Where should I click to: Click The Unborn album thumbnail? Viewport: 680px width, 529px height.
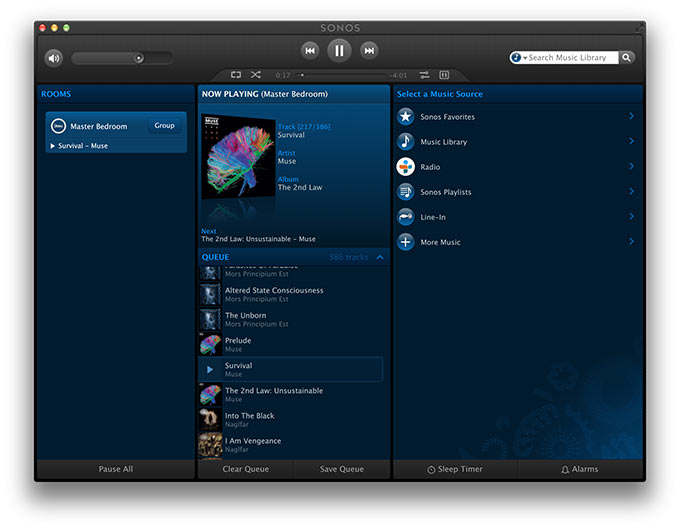[x=210, y=320]
